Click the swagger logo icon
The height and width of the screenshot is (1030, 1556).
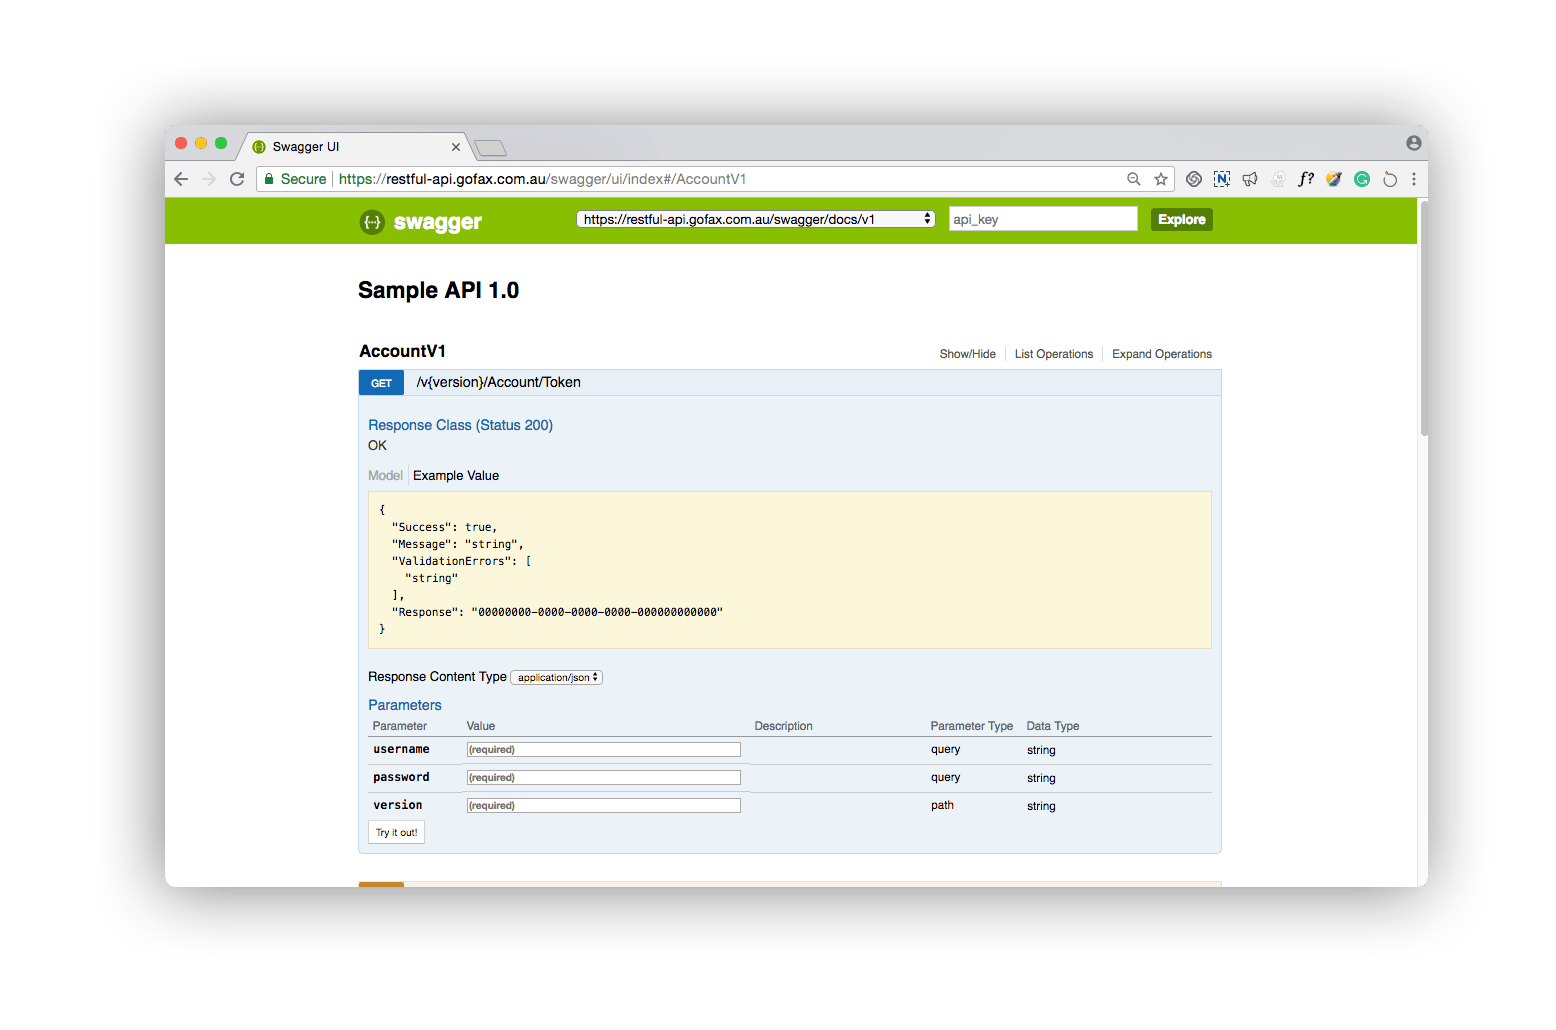click(x=372, y=222)
